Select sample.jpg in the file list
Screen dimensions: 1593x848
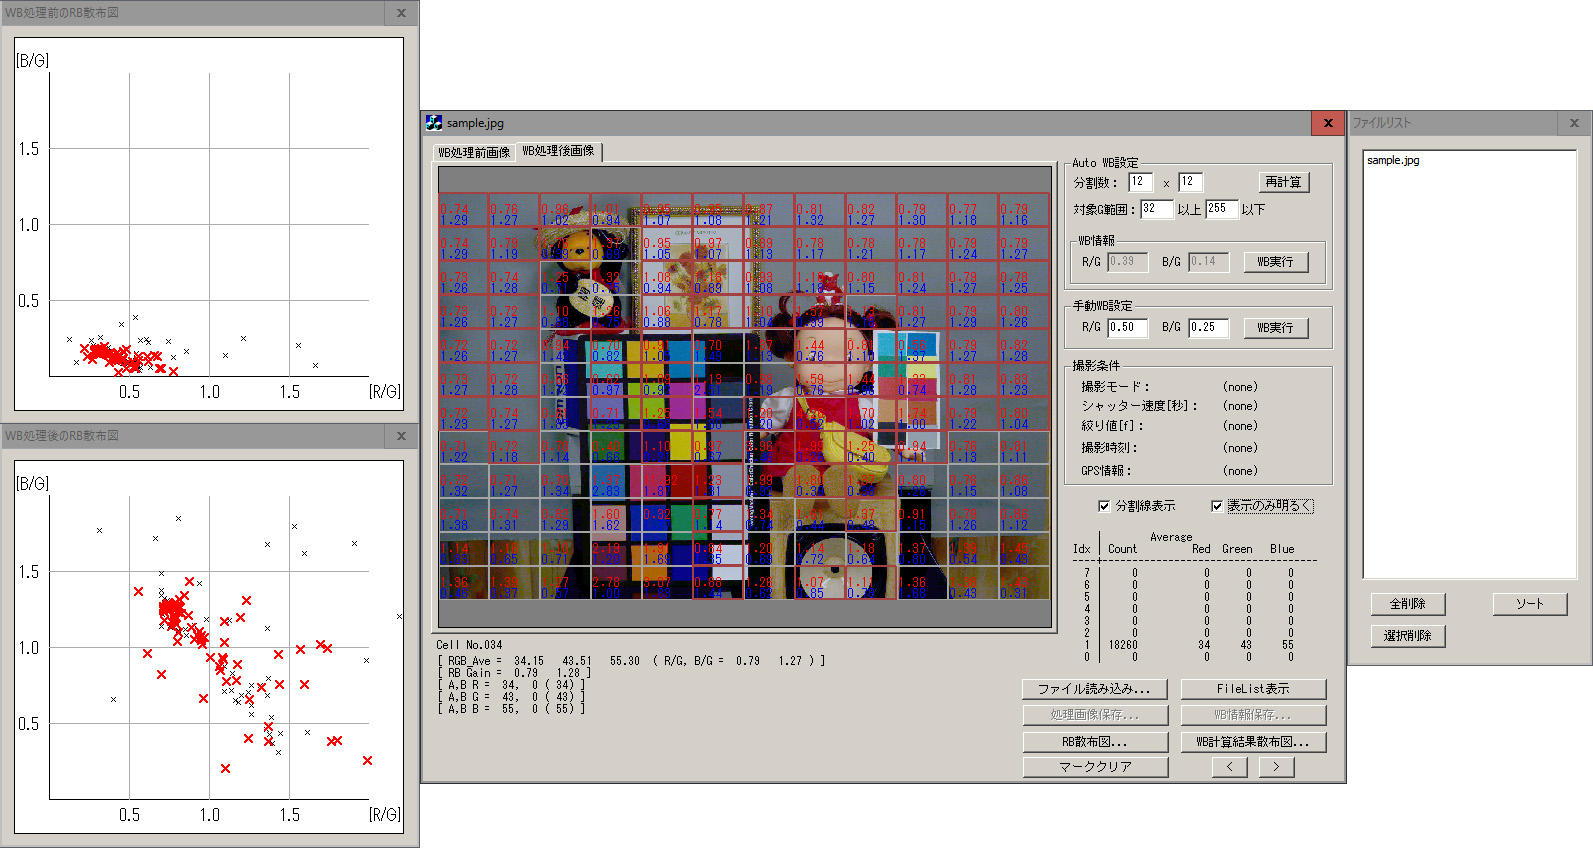[1393, 160]
